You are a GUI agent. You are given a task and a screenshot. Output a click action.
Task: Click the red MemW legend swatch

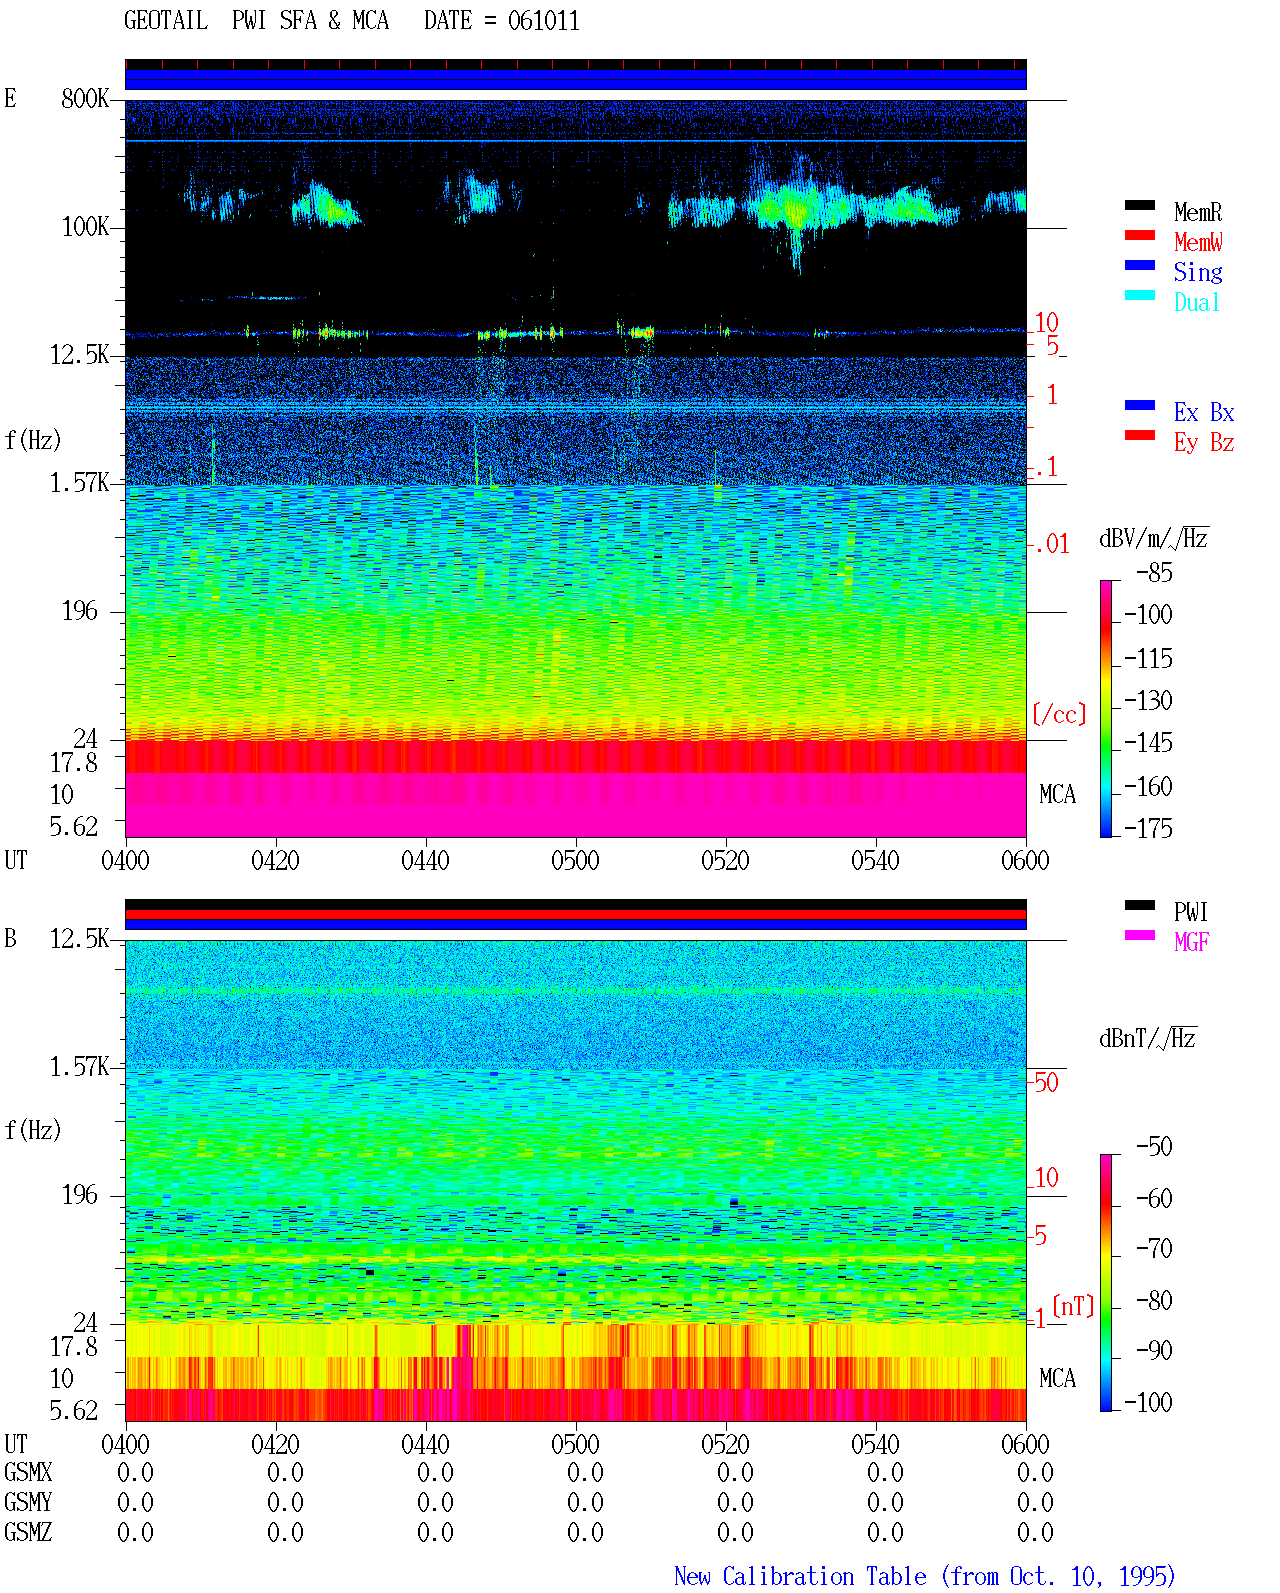point(1140,235)
